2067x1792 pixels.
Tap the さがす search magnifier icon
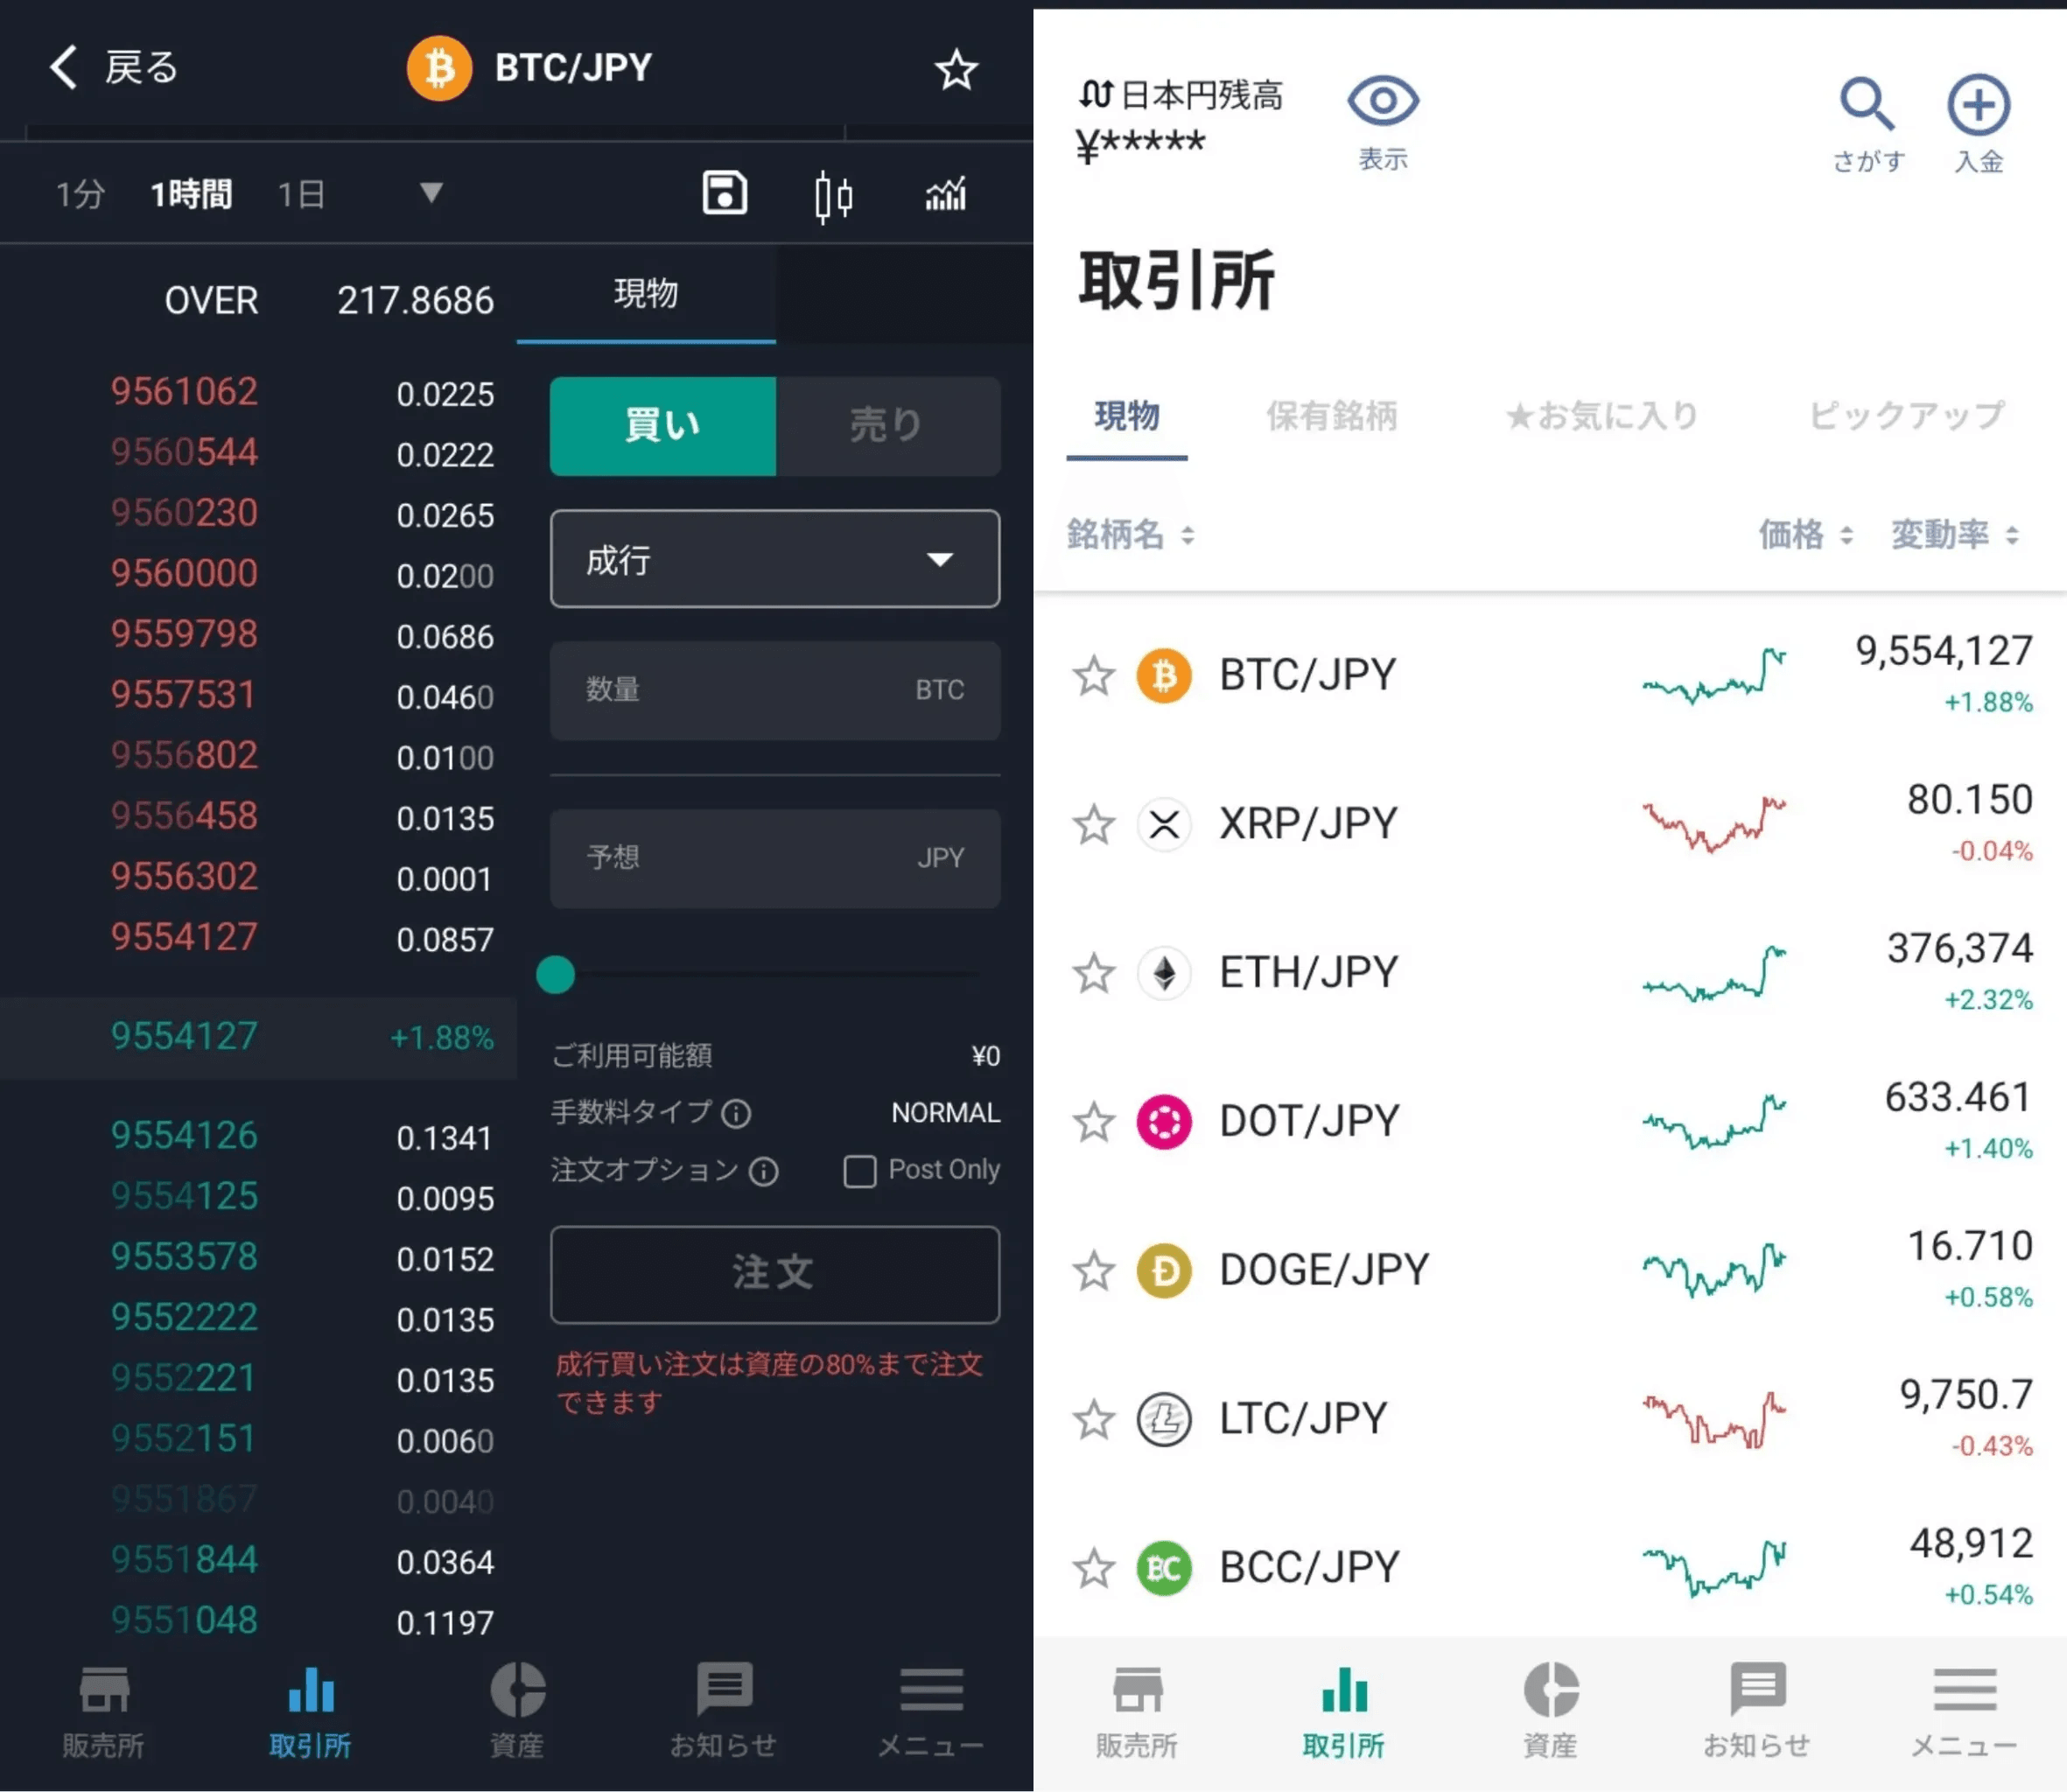coord(1867,104)
